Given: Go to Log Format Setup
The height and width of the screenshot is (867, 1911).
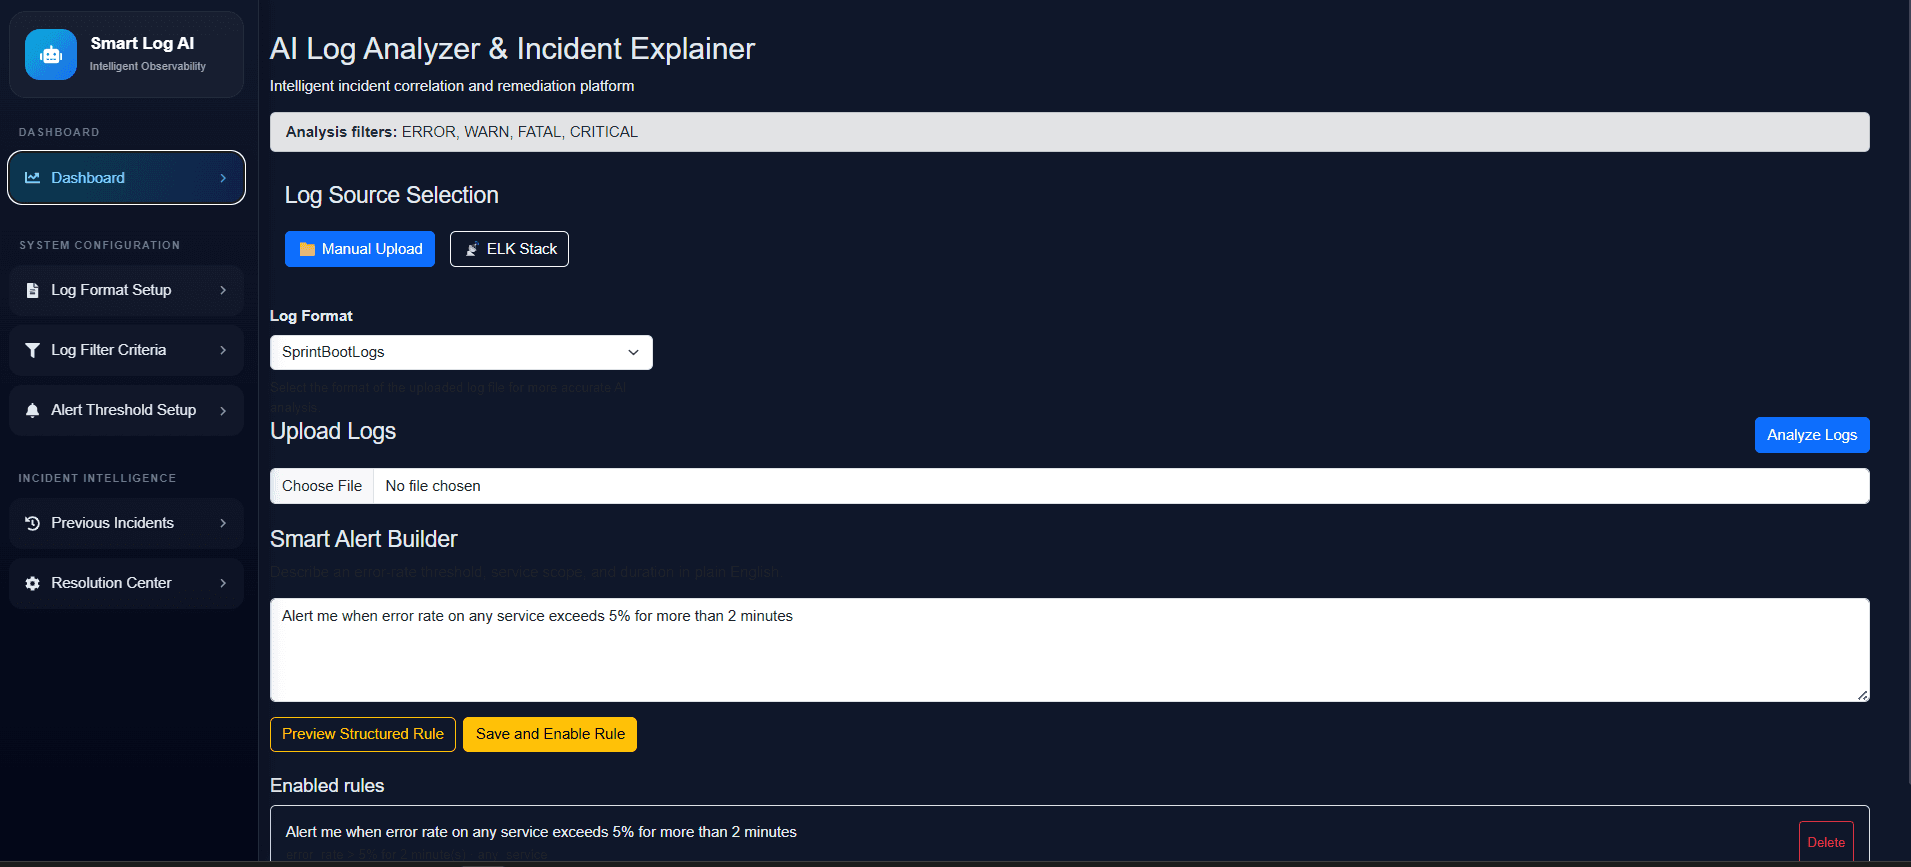Looking at the screenshot, I should click(126, 290).
